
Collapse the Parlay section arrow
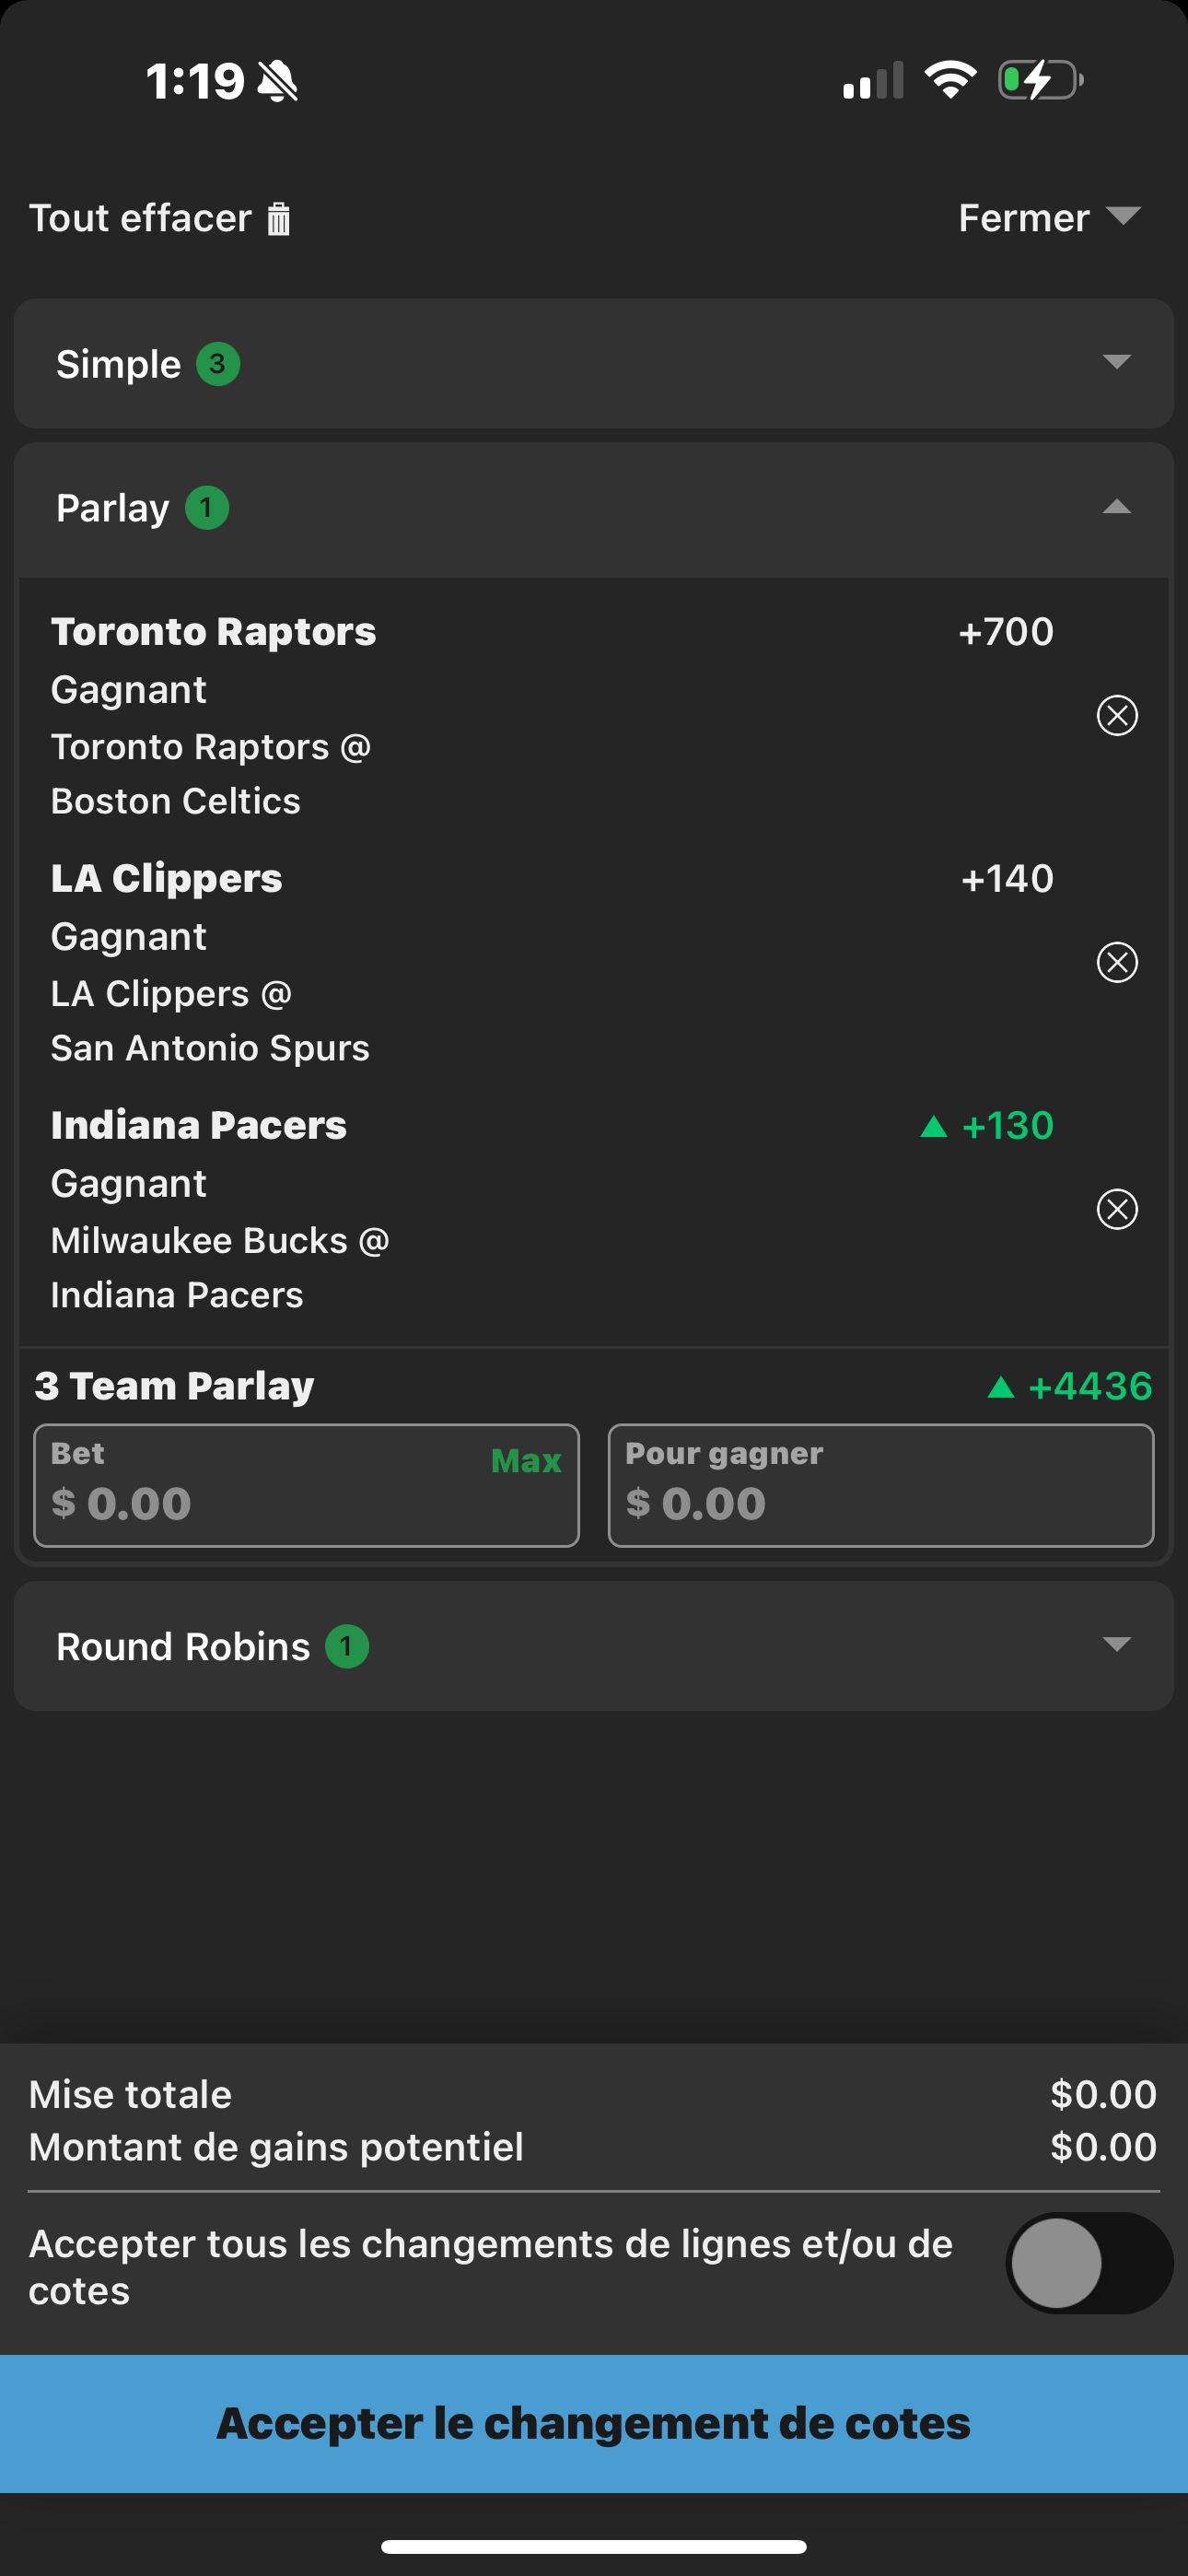(x=1116, y=507)
